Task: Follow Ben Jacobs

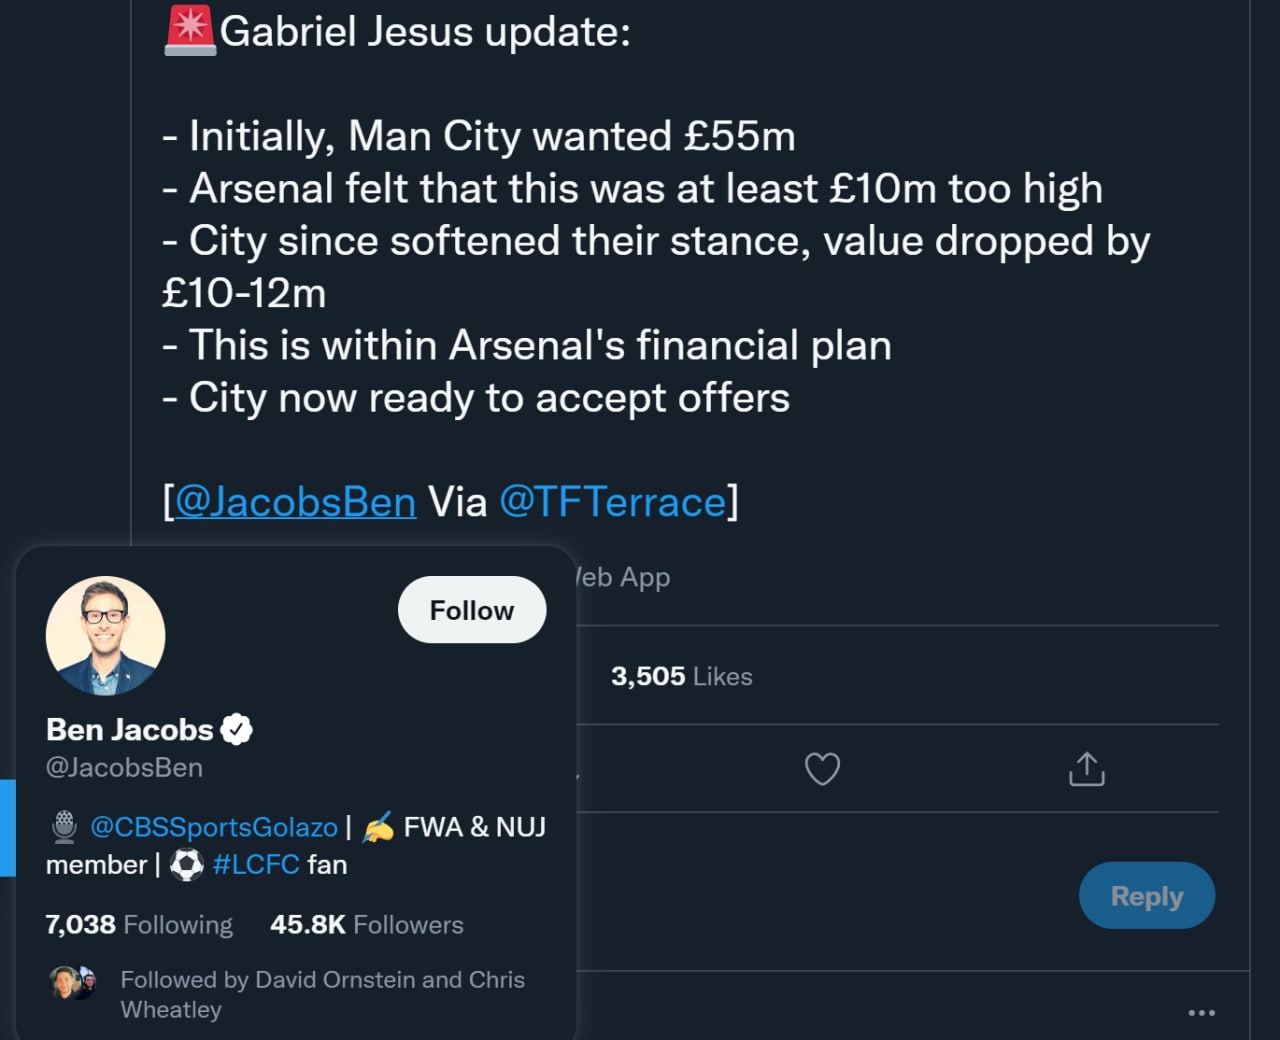Action: pyautogui.click(x=471, y=610)
